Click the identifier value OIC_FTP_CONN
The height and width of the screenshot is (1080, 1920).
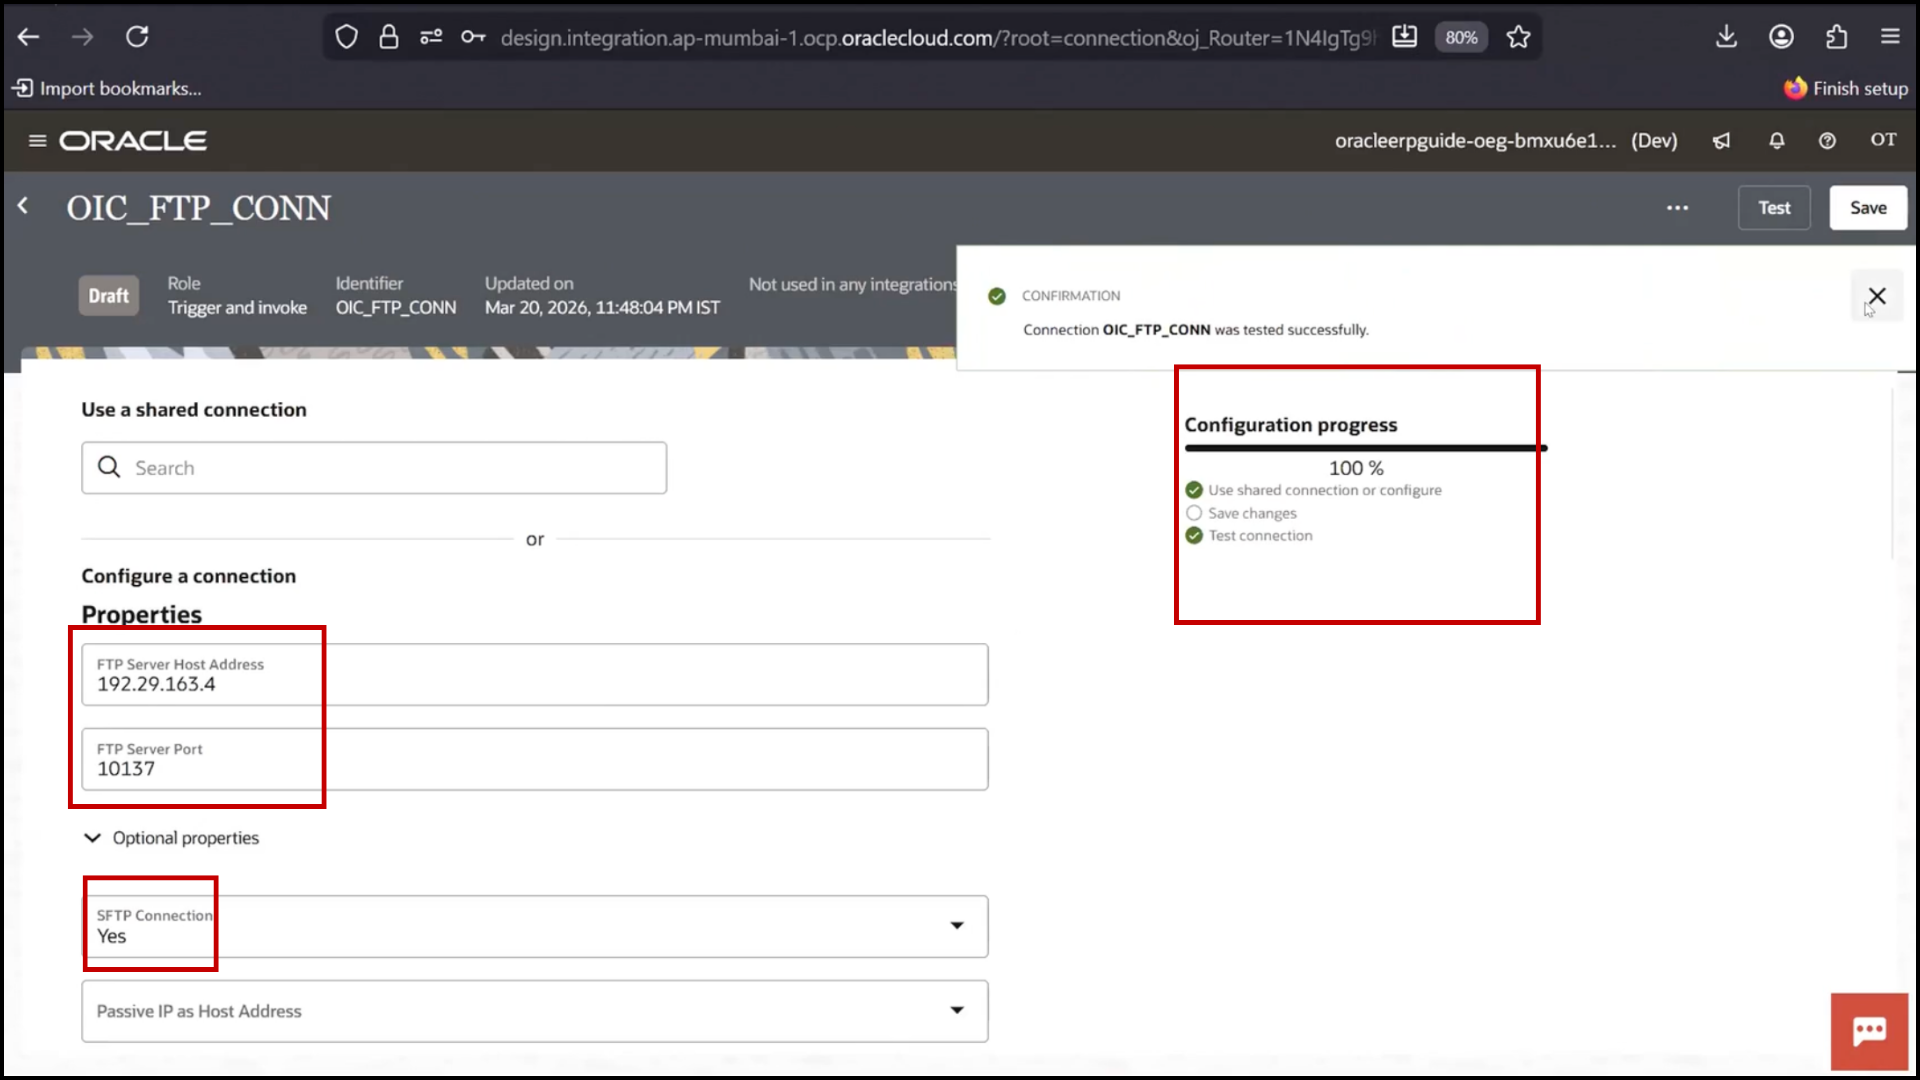[x=396, y=308]
